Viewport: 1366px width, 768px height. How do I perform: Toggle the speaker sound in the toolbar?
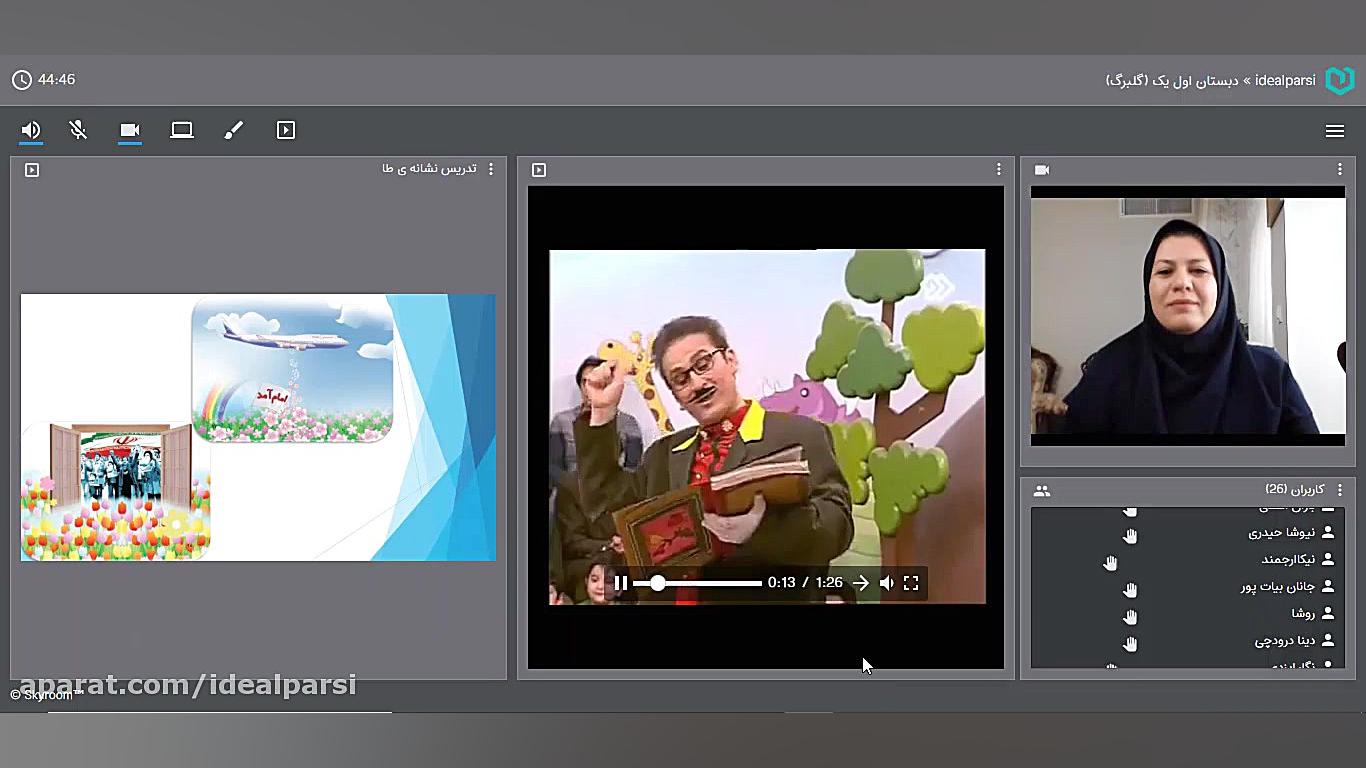(x=31, y=130)
